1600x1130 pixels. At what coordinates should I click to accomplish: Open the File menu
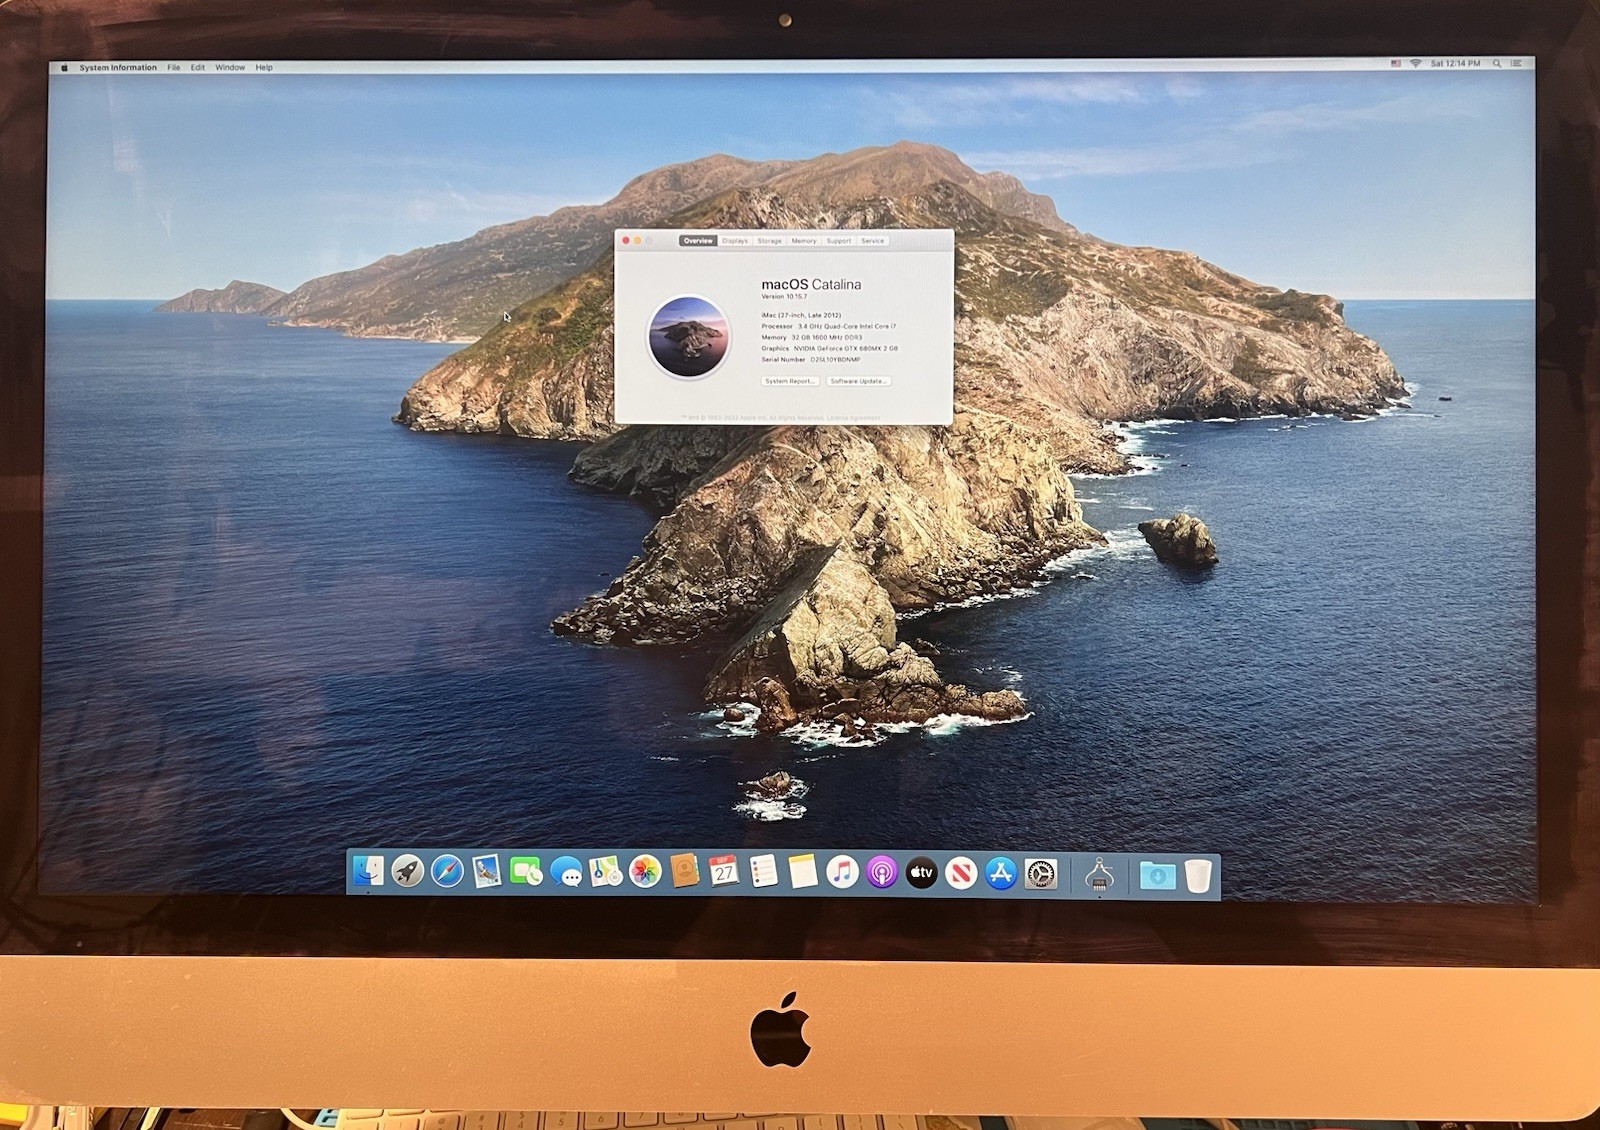point(174,67)
